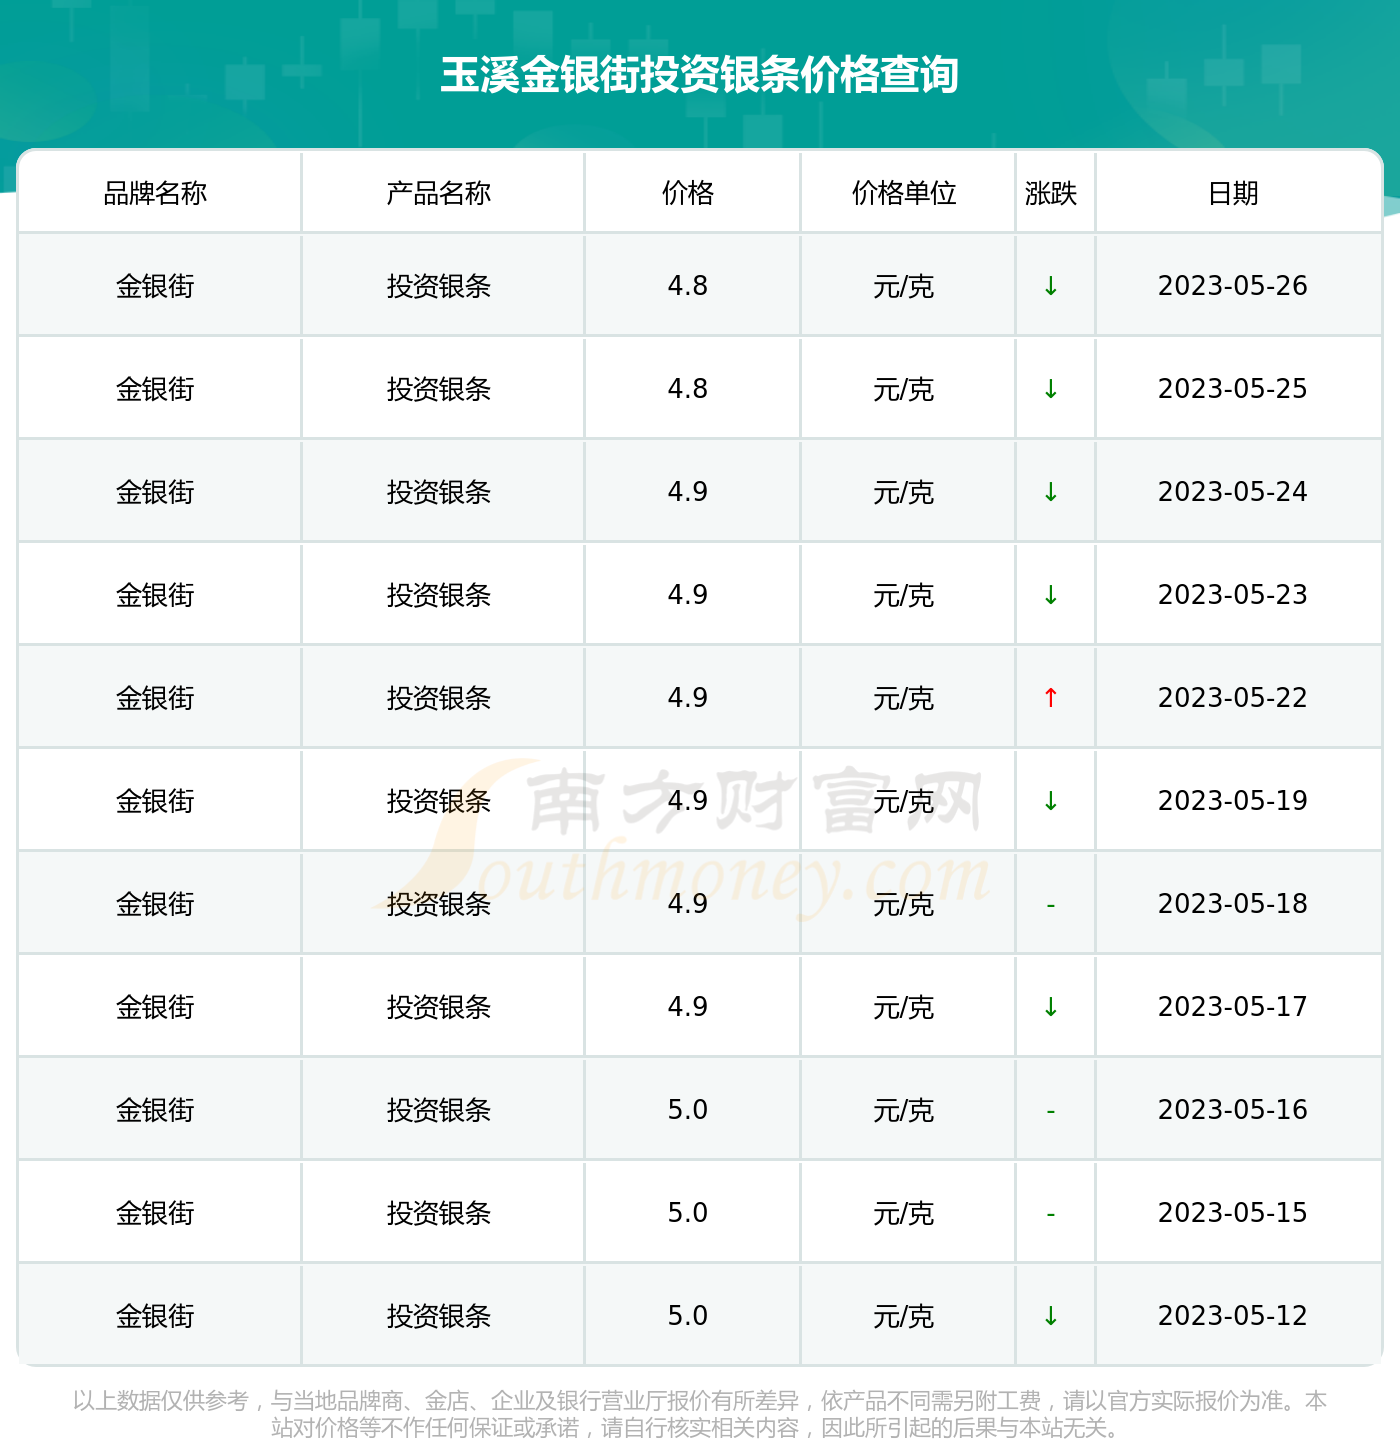The width and height of the screenshot is (1400, 1455).
Task: Click 投资银条 in the 2023-05-25 row
Action: tap(439, 390)
